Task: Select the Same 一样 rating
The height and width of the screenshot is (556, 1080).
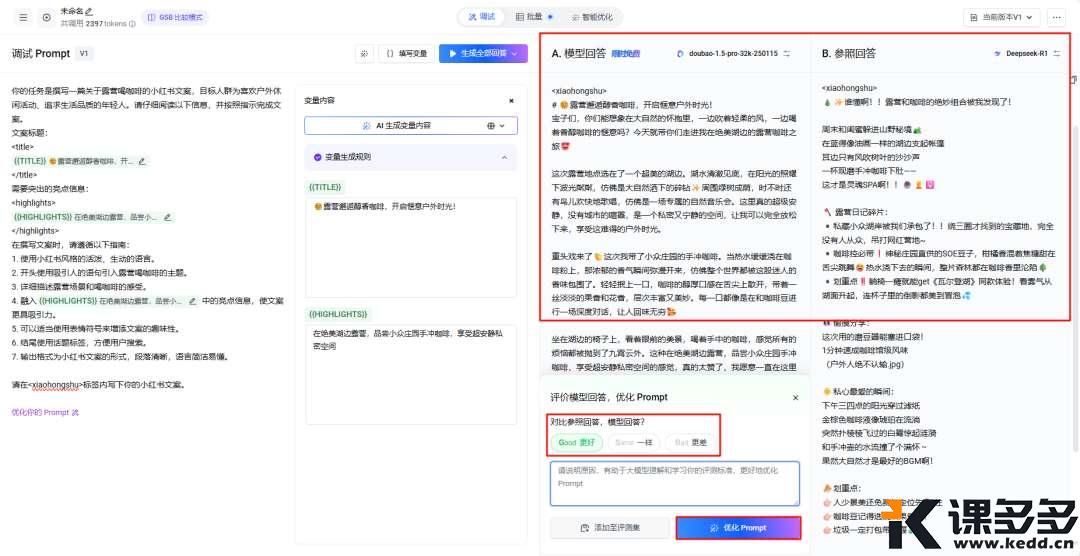Action: [x=634, y=442]
